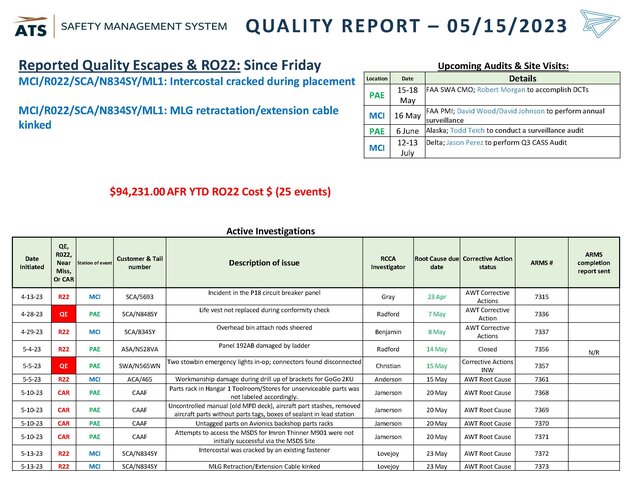Image resolution: width=624 pixels, height=480 pixels.
Task: Click the P18 circuit breaker panel incident description
Action: (x=264, y=293)
